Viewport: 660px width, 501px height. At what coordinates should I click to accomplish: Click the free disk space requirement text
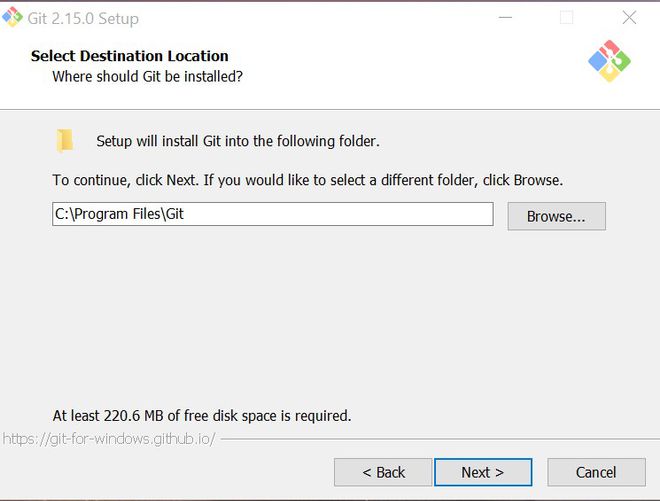(x=202, y=415)
